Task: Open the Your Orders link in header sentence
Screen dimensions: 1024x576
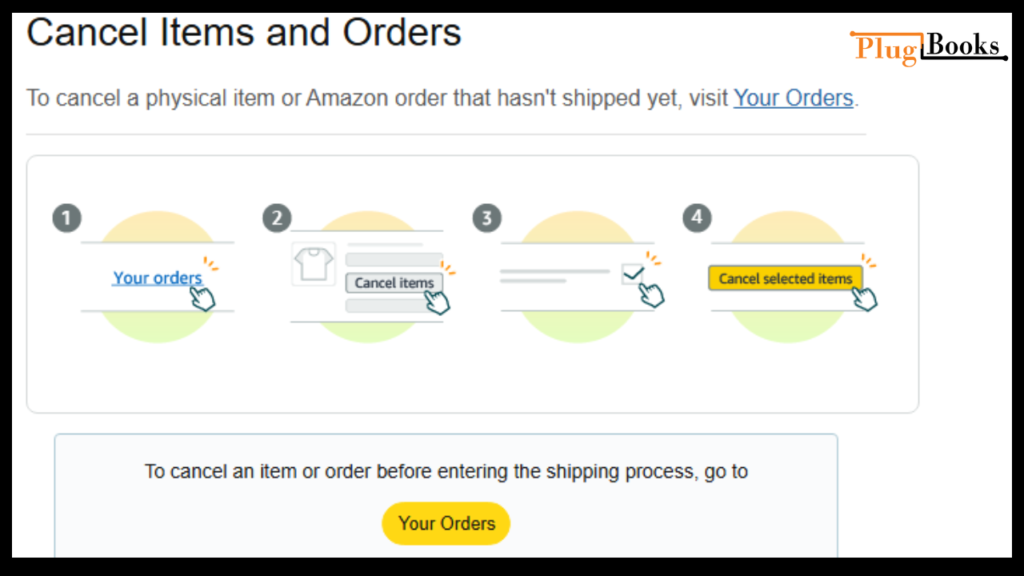Action: click(x=793, y=98)
